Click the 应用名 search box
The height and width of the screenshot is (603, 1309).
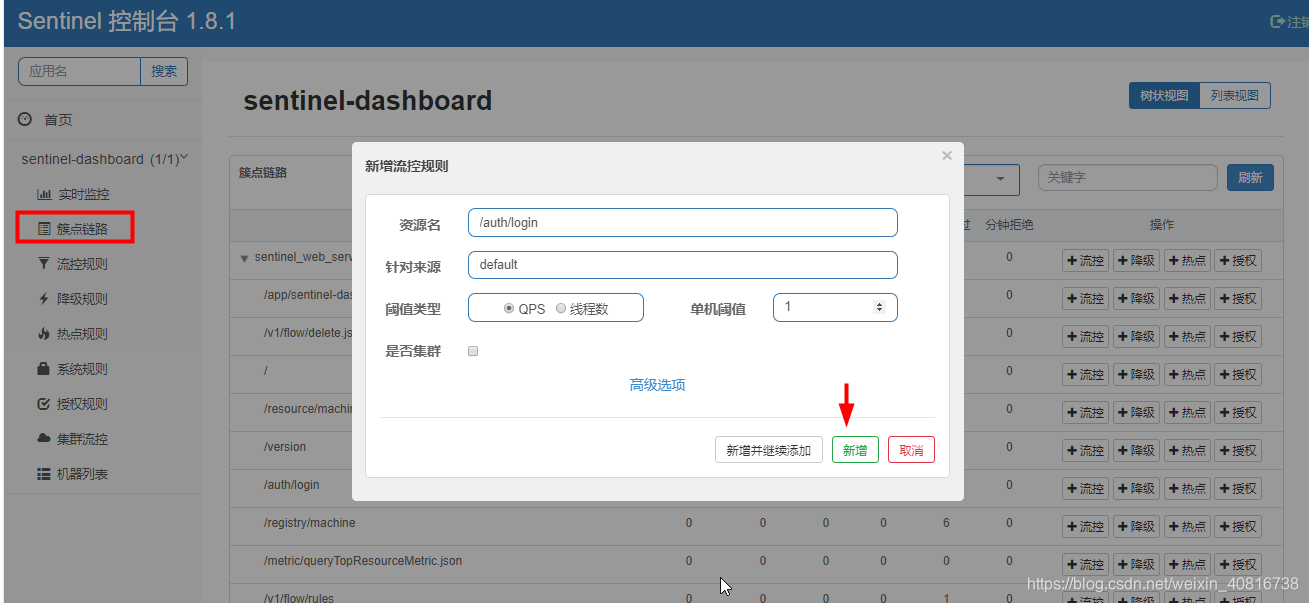(79, 71)
